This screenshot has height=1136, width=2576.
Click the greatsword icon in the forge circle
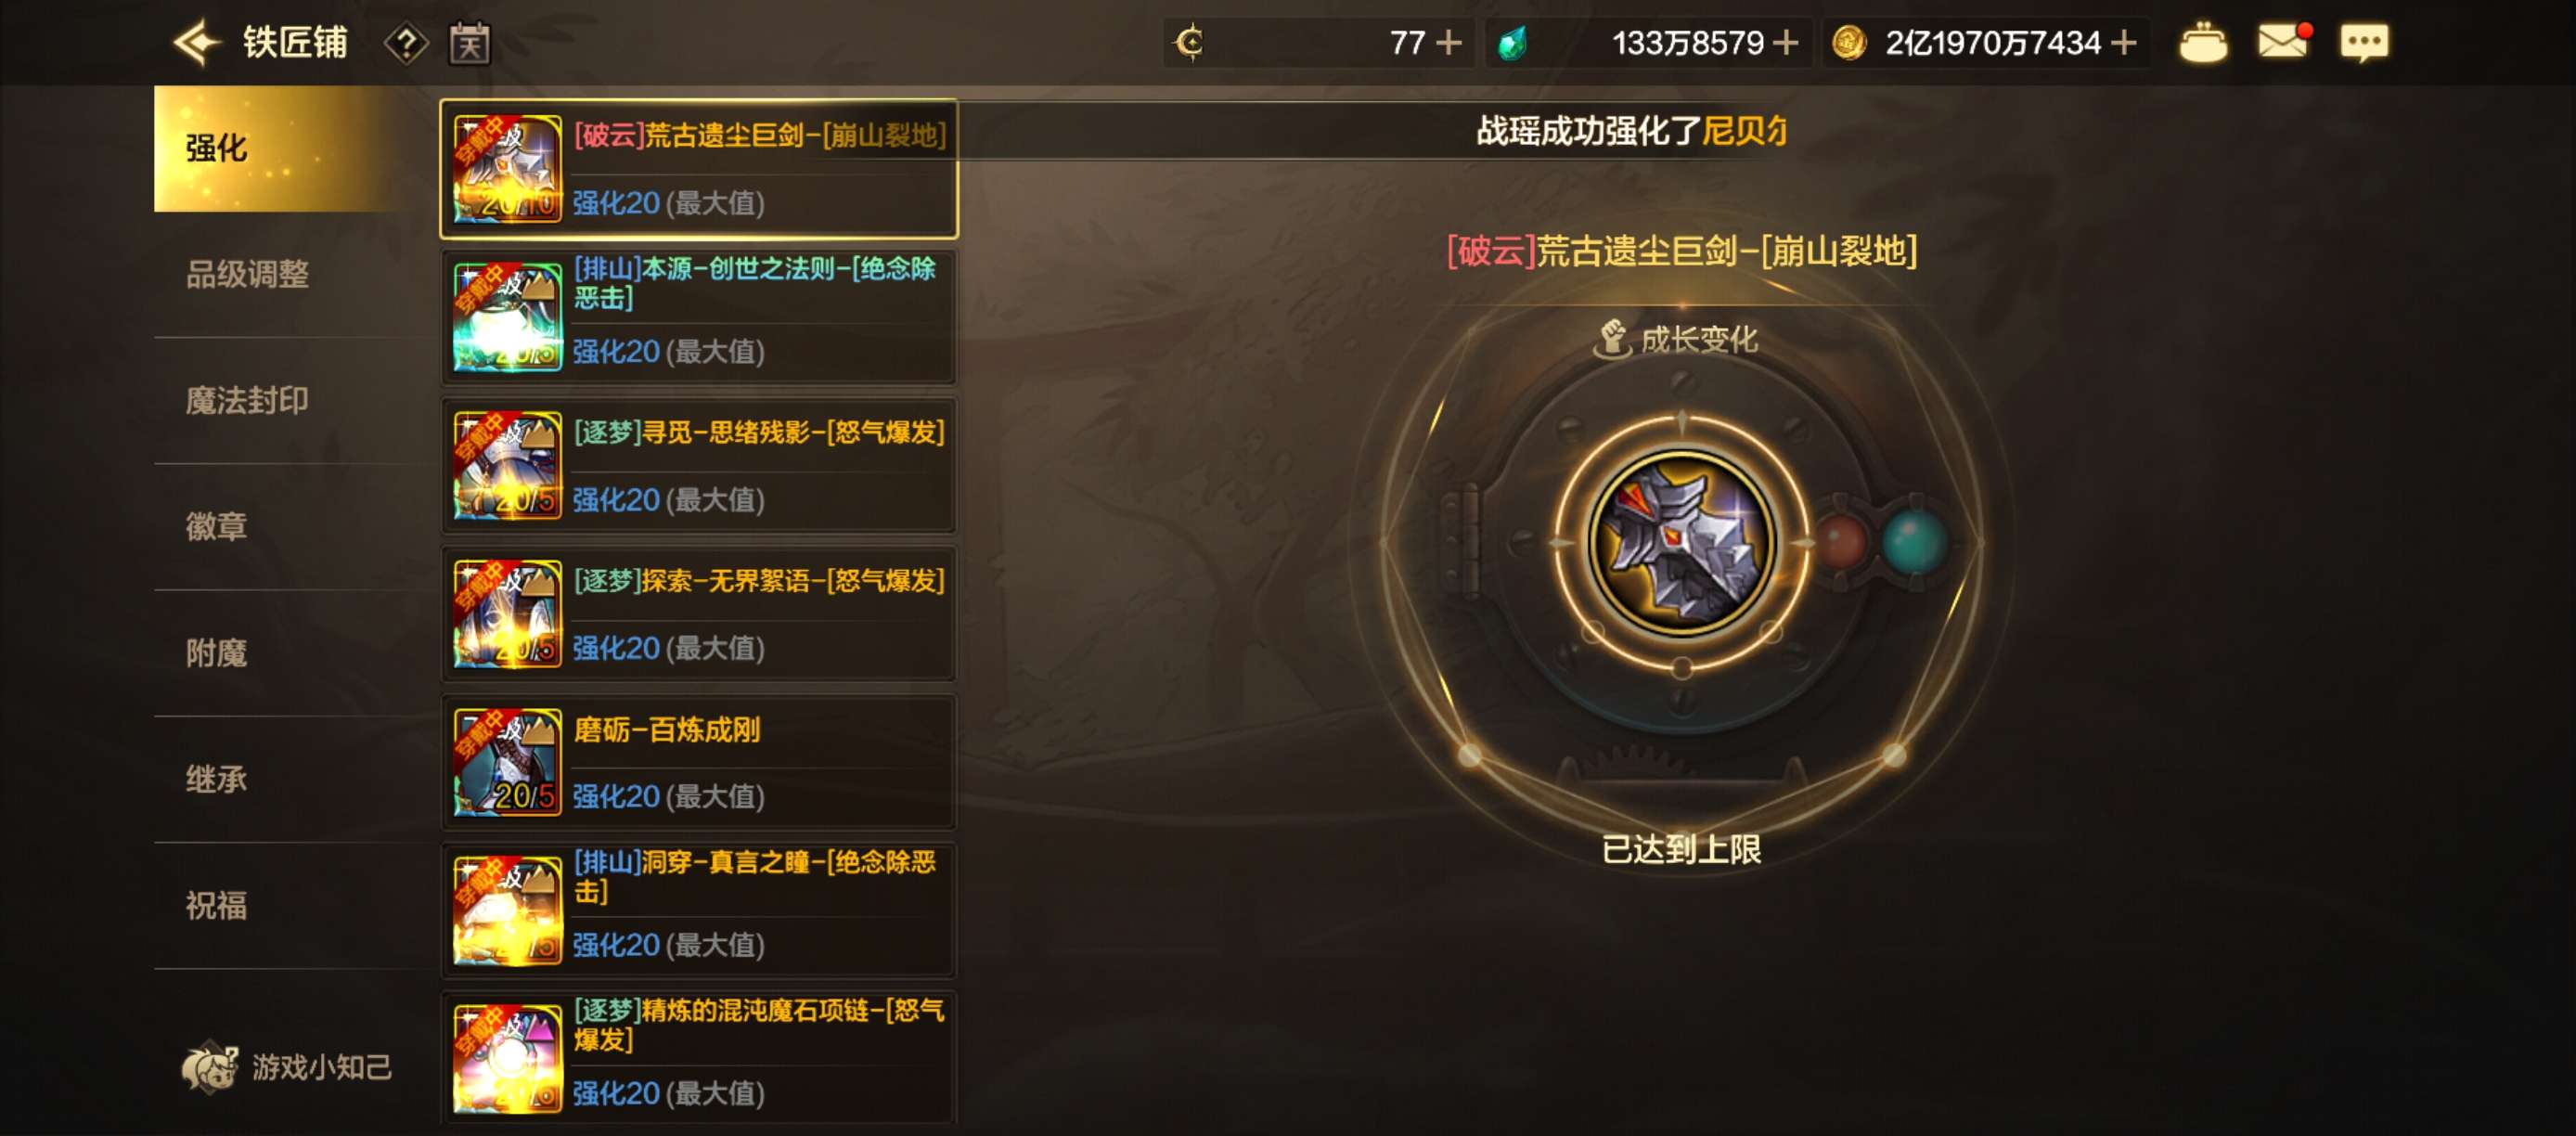pos(1682,542)
